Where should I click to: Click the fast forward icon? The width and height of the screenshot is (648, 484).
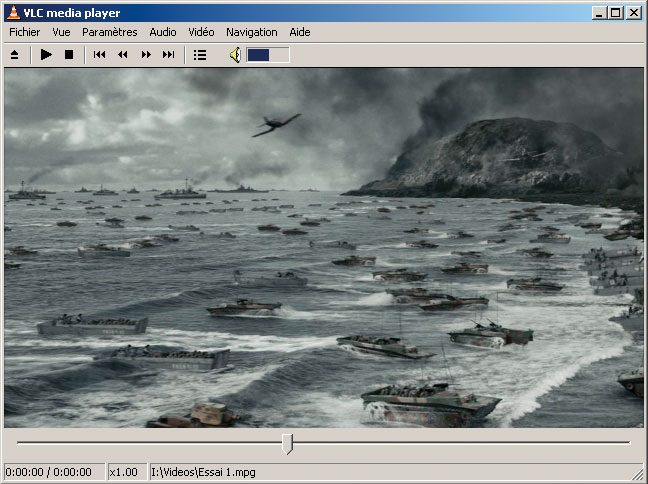146,55
